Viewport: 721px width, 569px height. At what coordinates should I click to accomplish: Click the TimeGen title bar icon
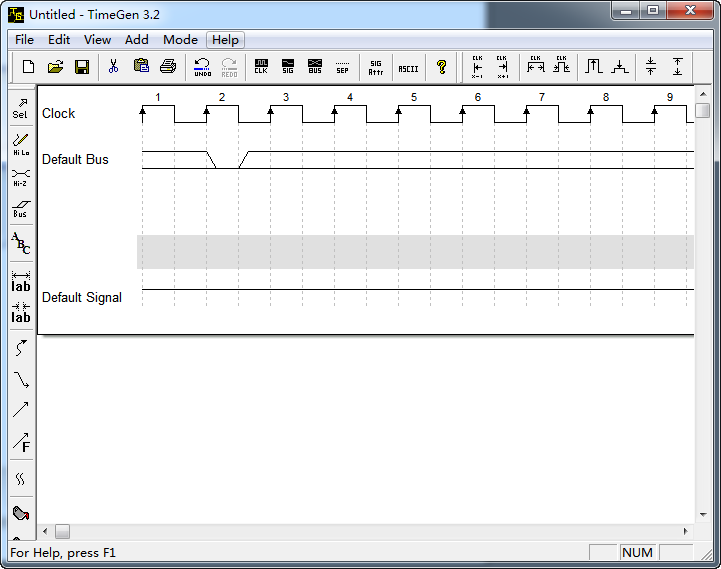click(16, 15)
